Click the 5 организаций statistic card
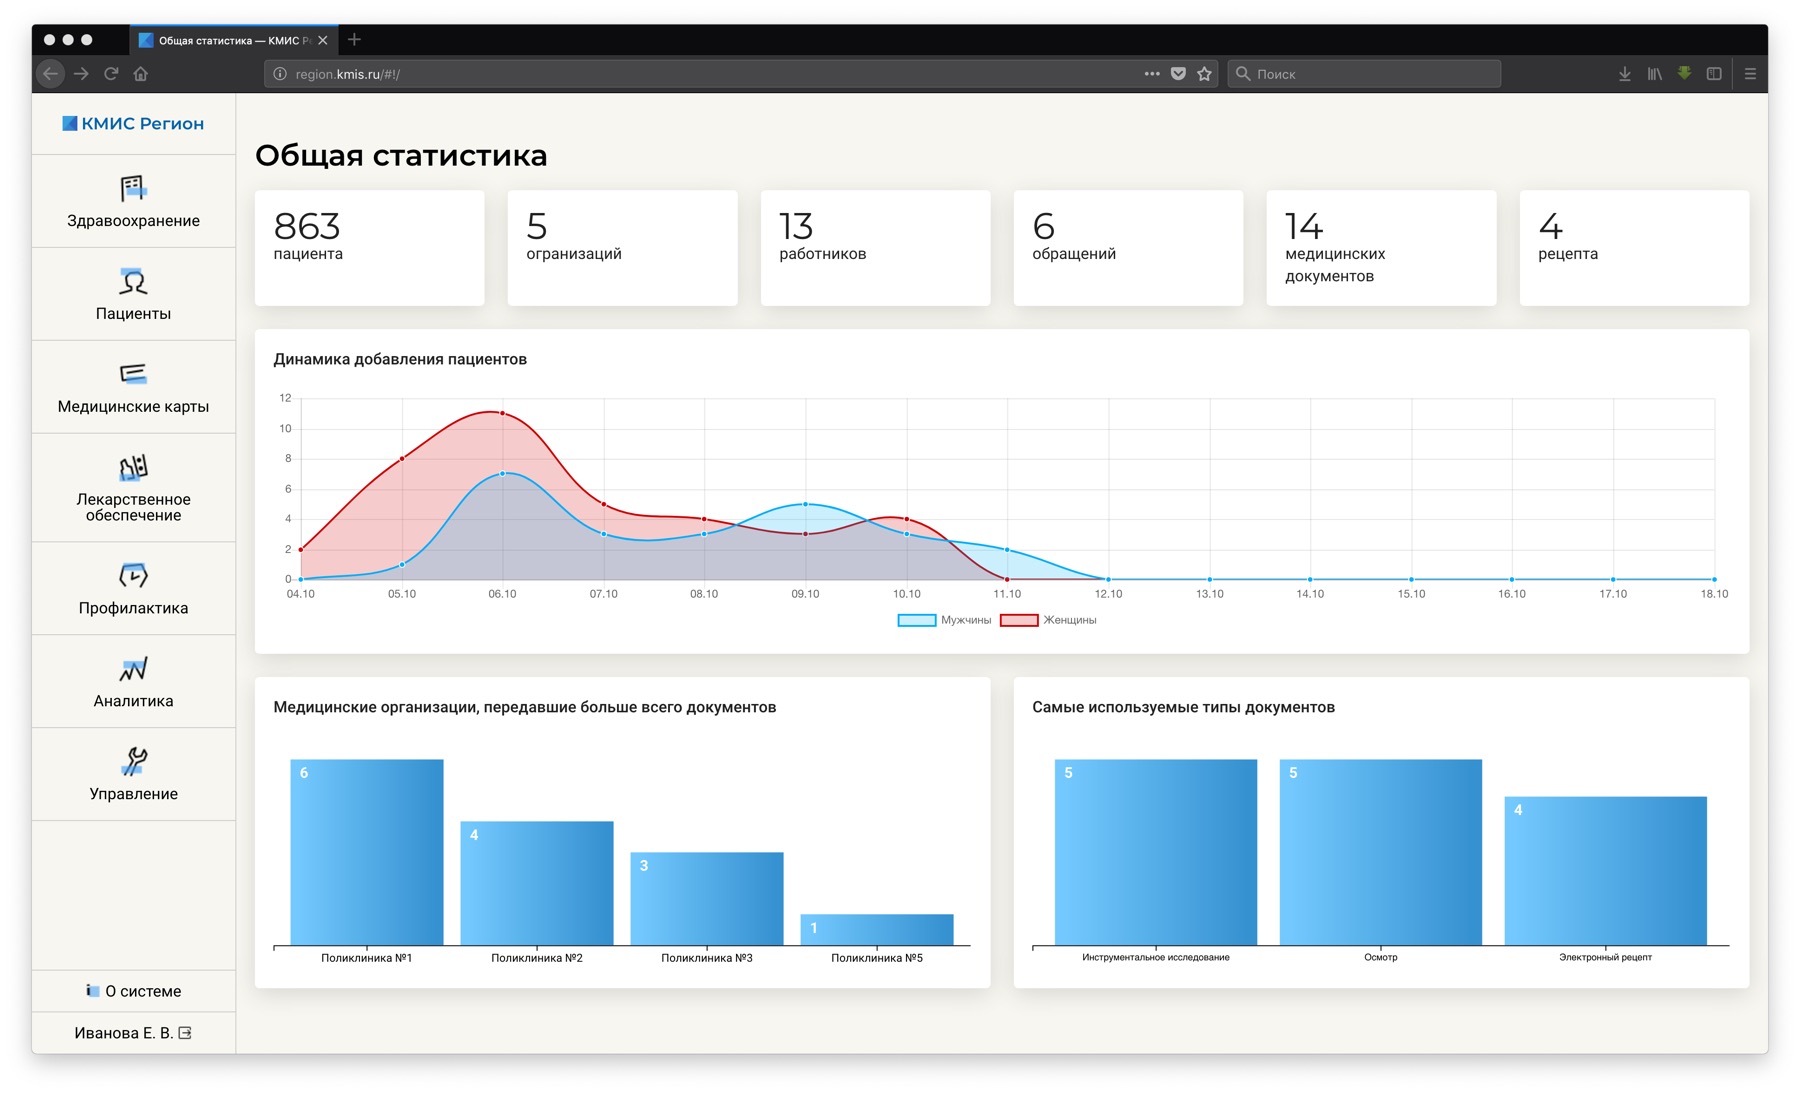1800x1093 pixels. click(623, 248)
